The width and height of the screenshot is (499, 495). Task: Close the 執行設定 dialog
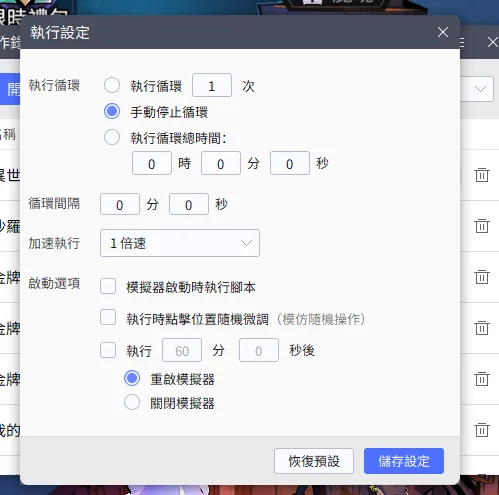(x=443, y=32)
